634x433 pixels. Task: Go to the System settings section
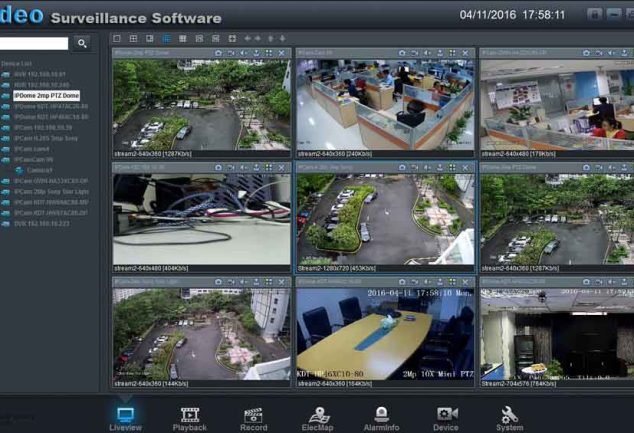click(x=509, y=419)
